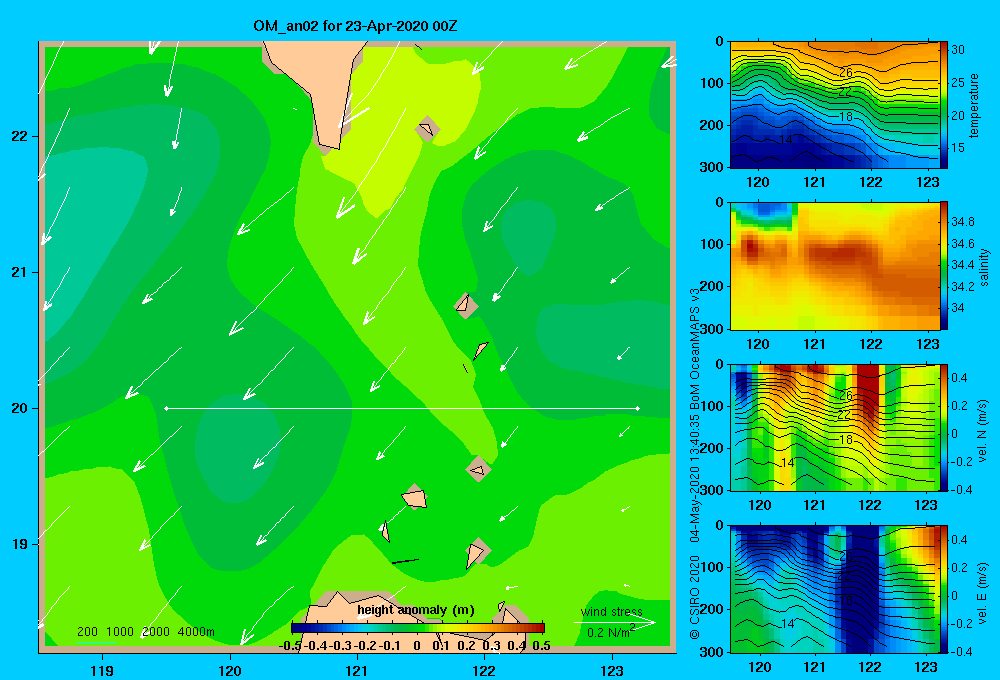The width and height of the screenshot is (1000, 680).
Task: Open the salinity depth section plot
Action: (x=835, y=266)
